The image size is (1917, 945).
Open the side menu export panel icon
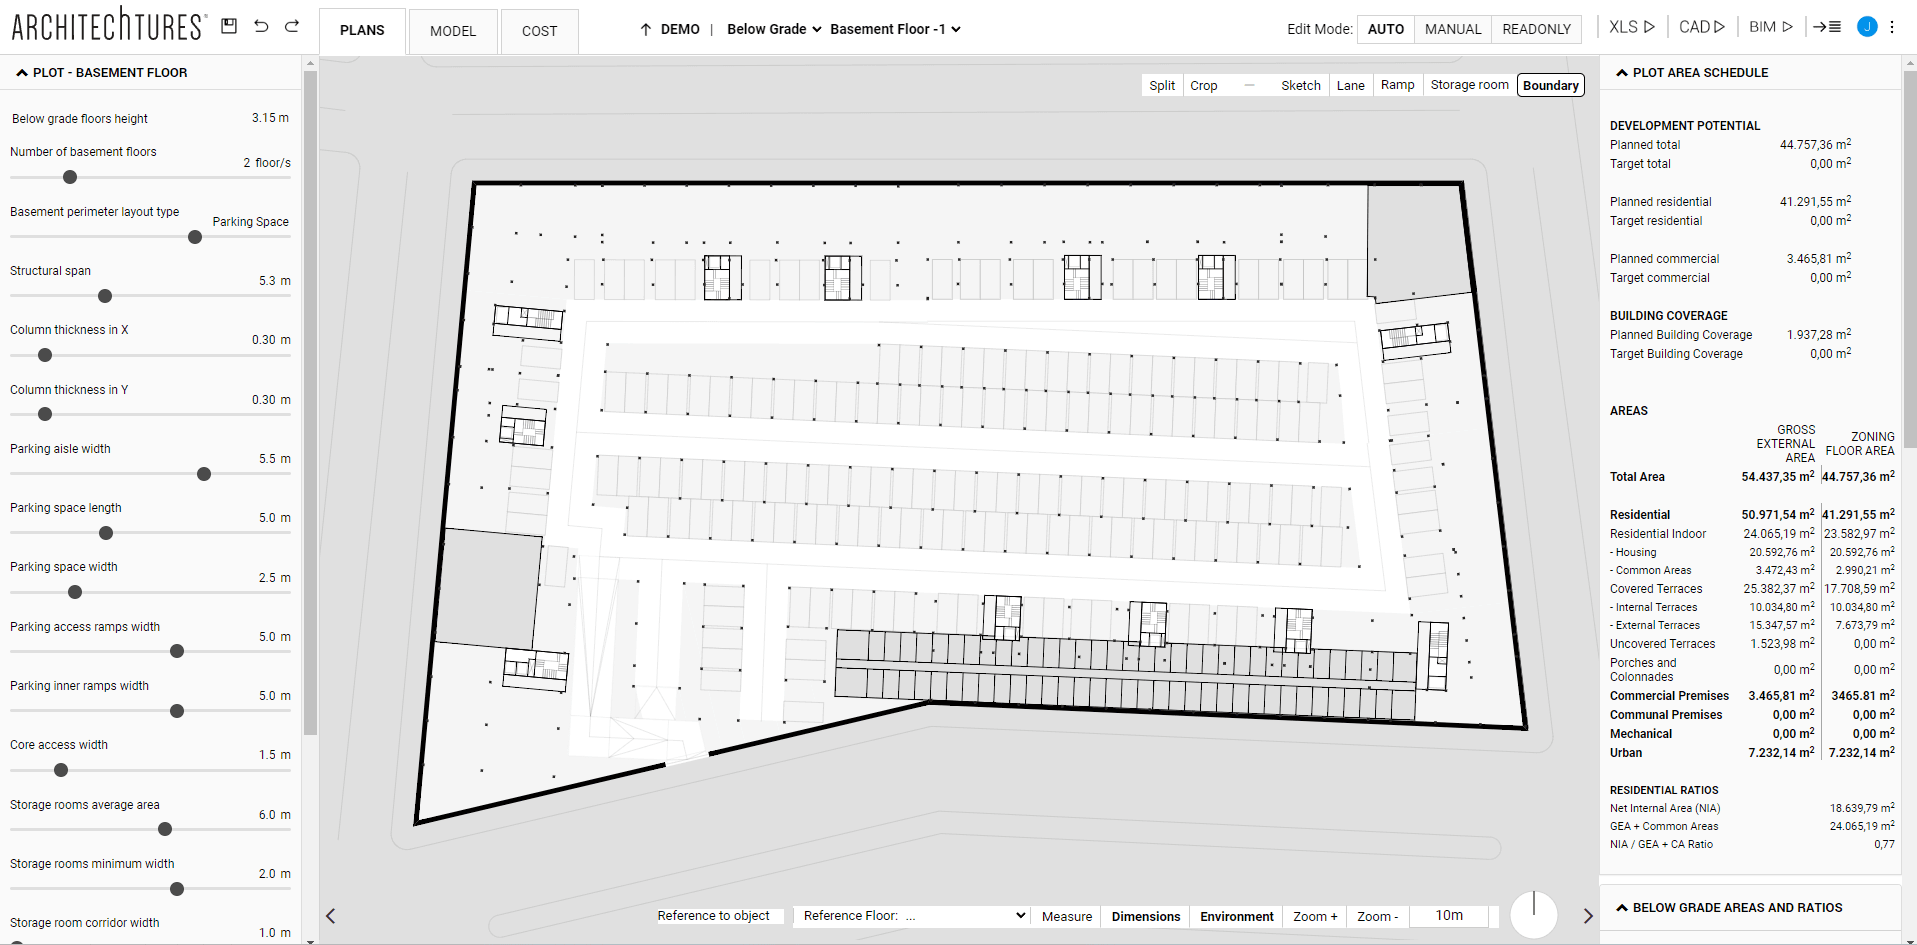pyautogui.click(x=1828, y=27)
